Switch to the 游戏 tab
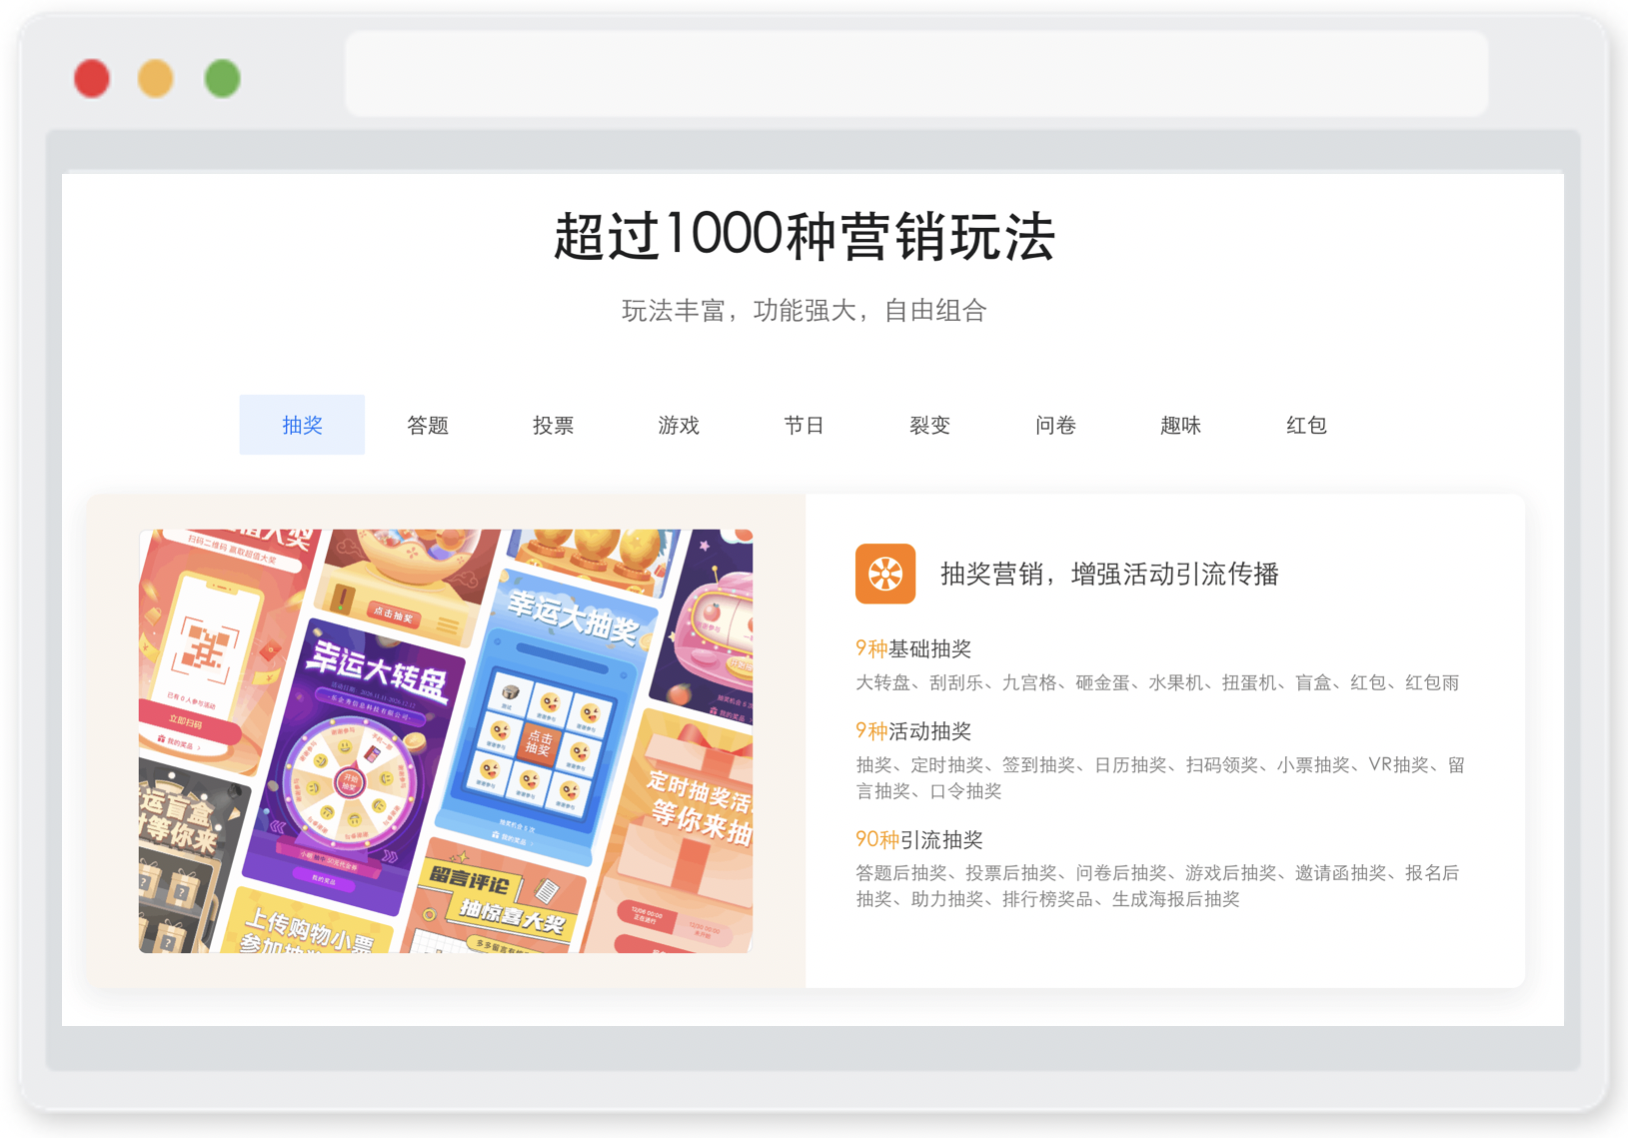The width and height of the screenshot is (1628, 1138). [679, 425]
